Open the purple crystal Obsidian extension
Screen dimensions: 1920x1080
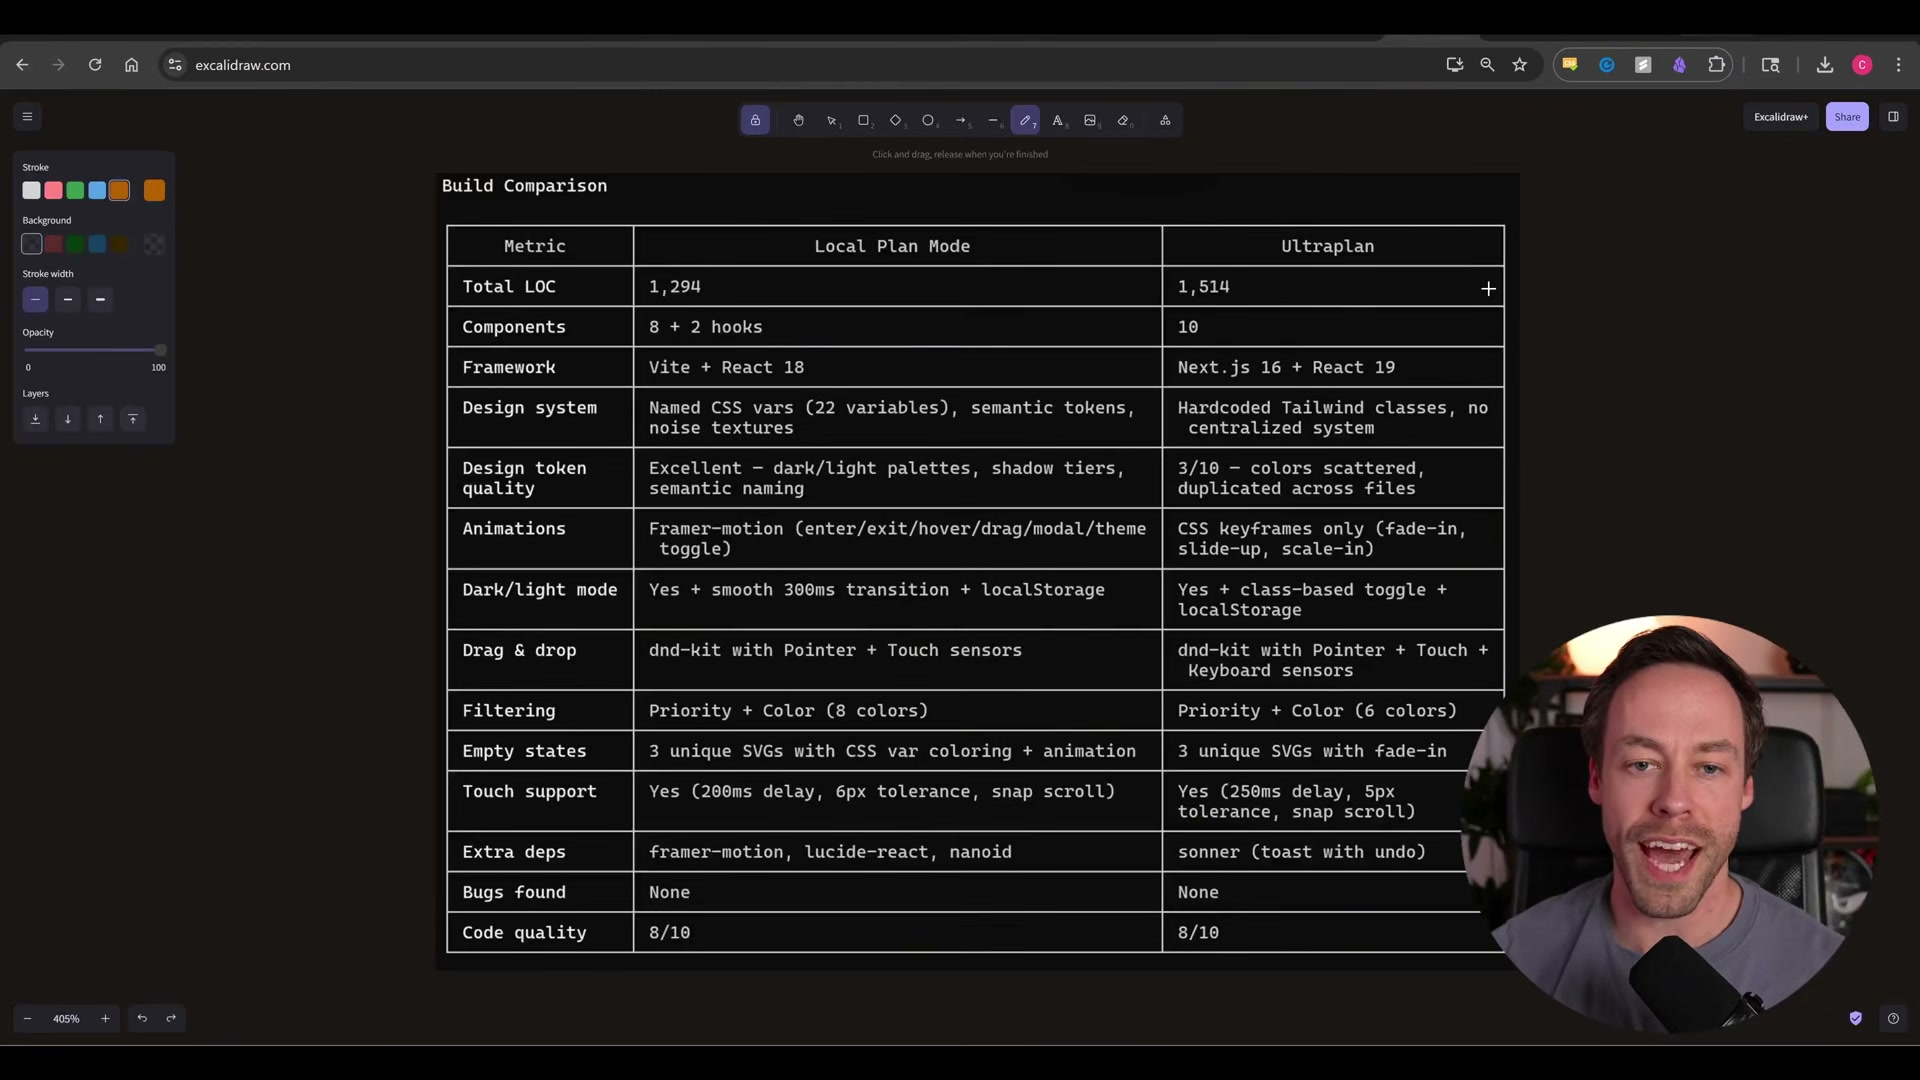pyautogui.click(x=1680, y=65)
